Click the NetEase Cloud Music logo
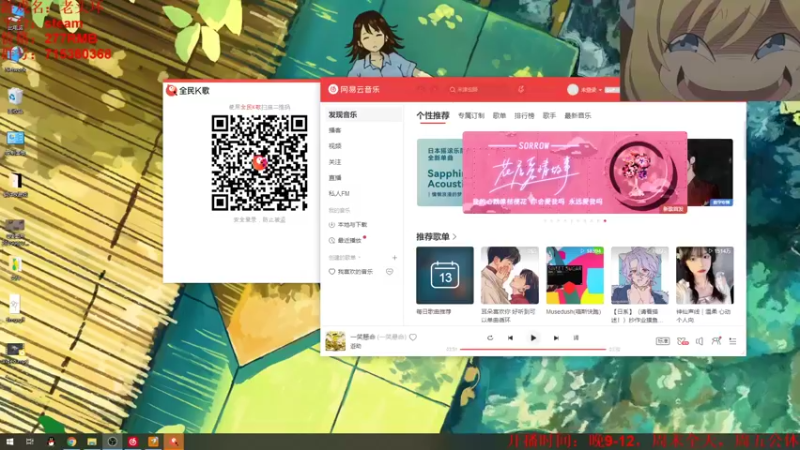 tap(354, 89)
